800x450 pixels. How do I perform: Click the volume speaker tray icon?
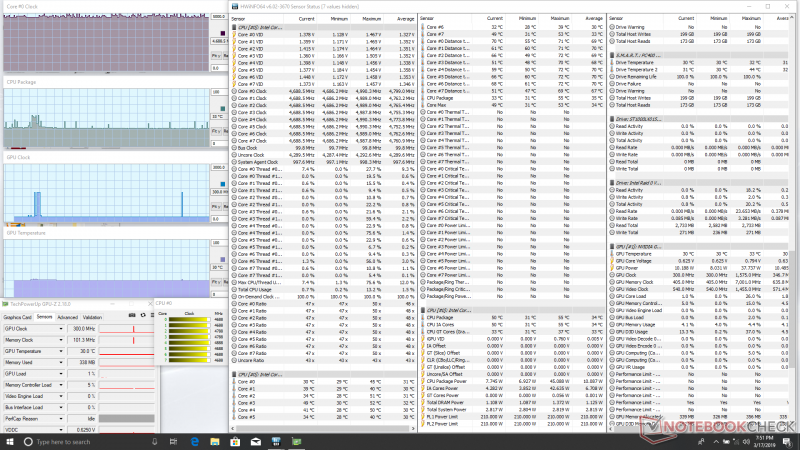tap(746, 442)
